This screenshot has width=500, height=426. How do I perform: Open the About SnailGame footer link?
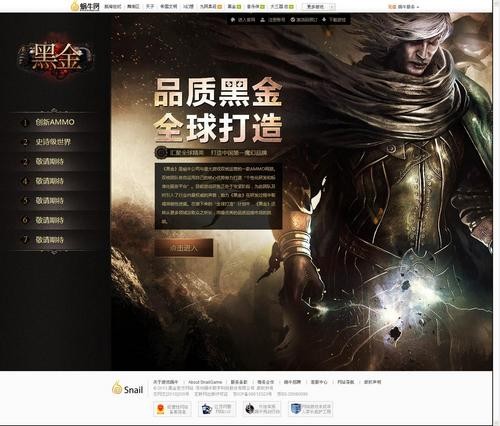[205, 382]
